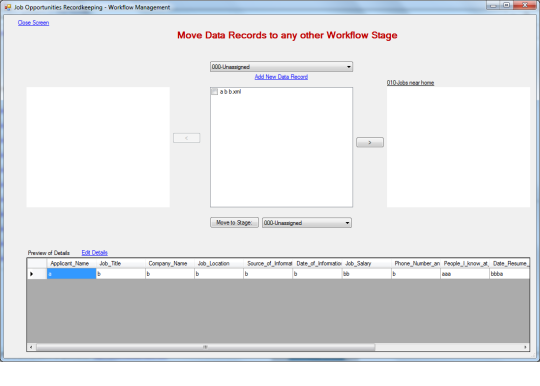
Task: Click the window minimize button
Action: pos(494,5)
